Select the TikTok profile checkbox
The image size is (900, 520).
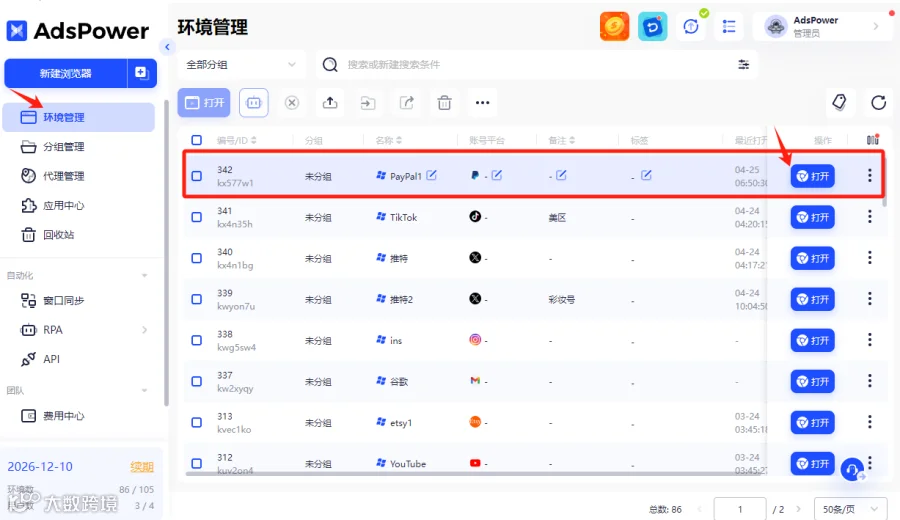(x=197, y=217)
